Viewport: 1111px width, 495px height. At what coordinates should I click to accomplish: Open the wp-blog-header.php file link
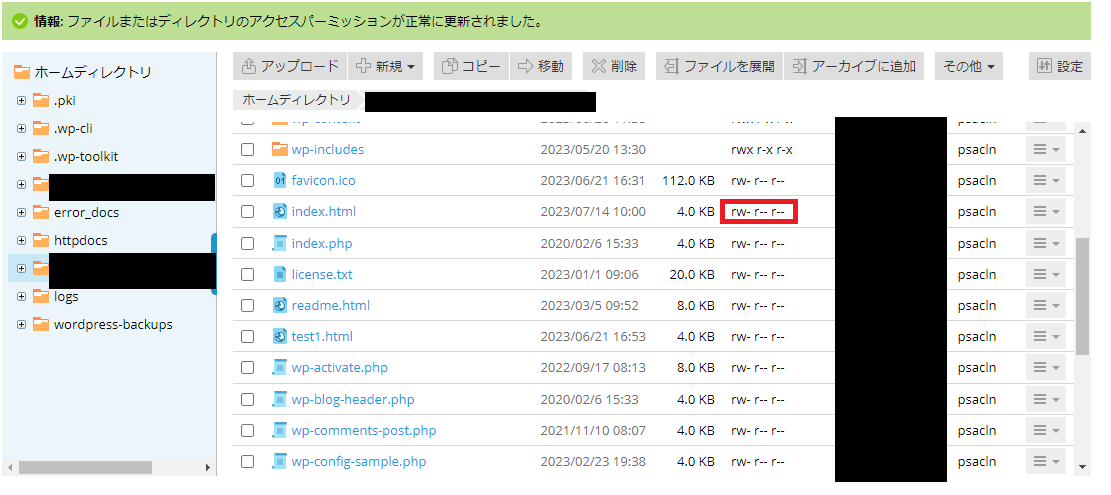pyautogui.click(x=353, y=399)
